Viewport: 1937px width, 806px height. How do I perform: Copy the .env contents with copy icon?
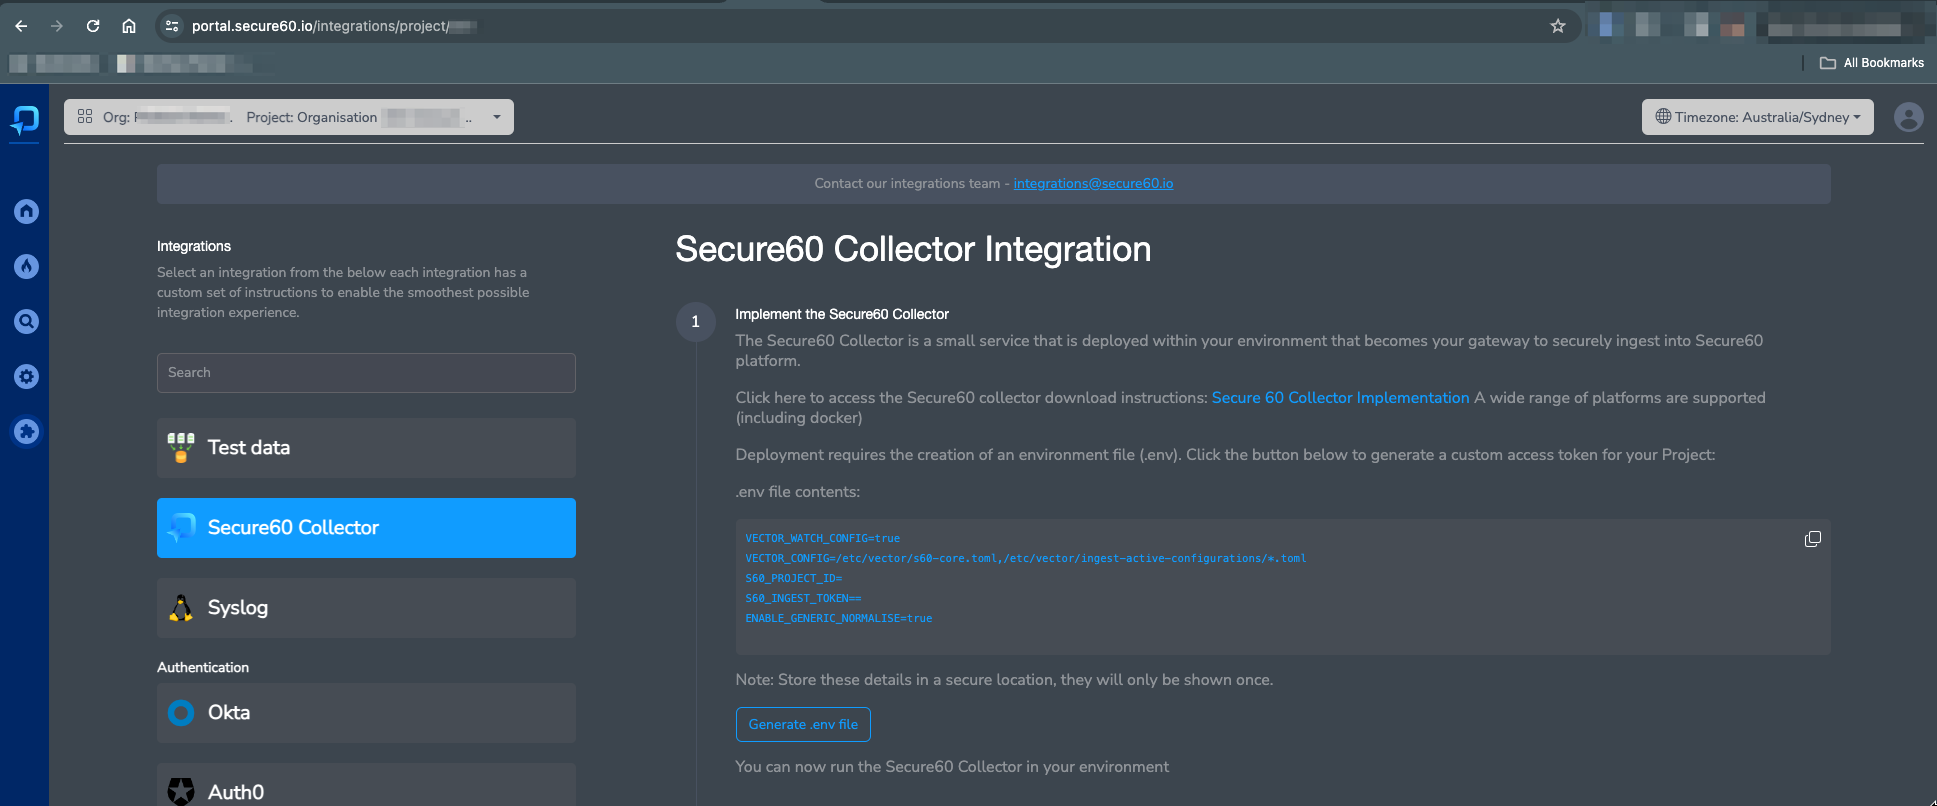click(x=1812, y=539)
